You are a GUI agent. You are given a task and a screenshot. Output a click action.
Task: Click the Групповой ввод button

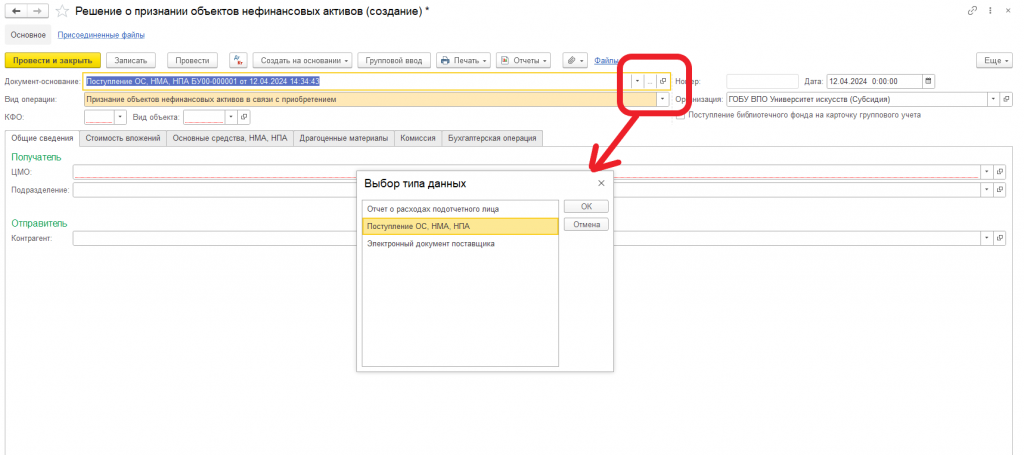pos(394,60)
